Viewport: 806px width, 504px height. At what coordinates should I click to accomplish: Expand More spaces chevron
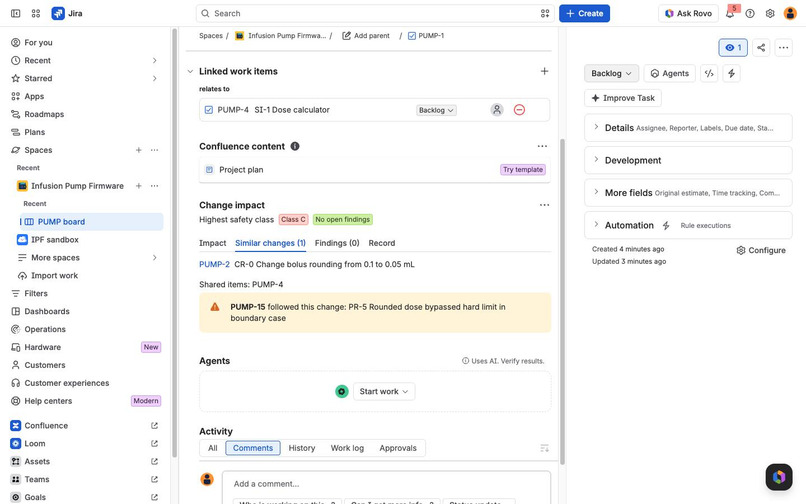coord(154,258)
